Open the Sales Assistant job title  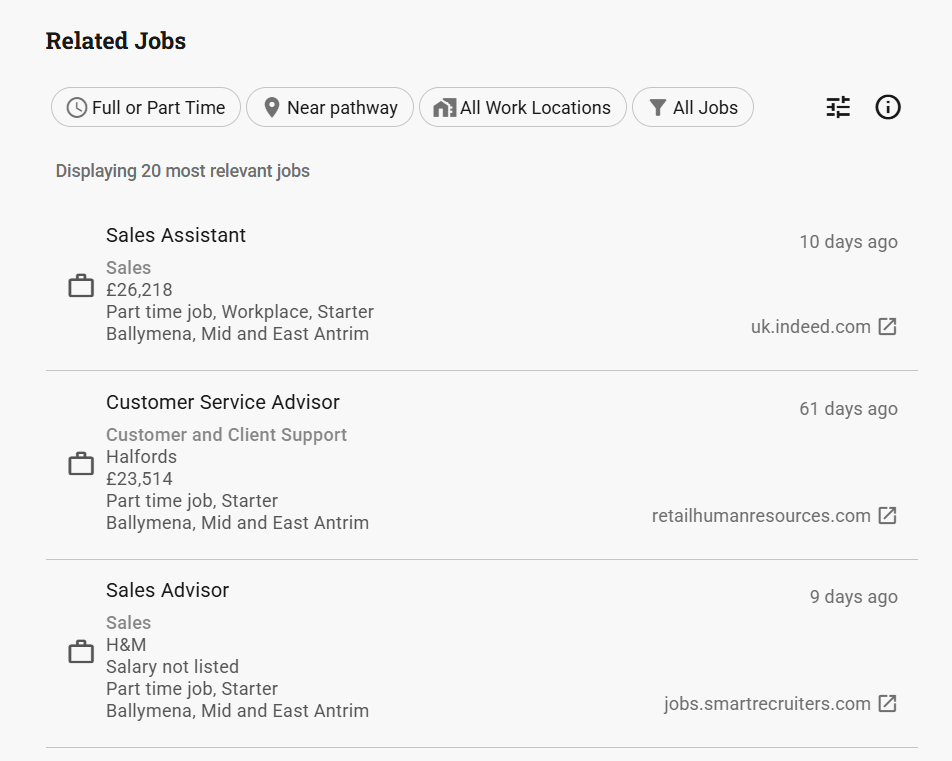tap(176, 235)
